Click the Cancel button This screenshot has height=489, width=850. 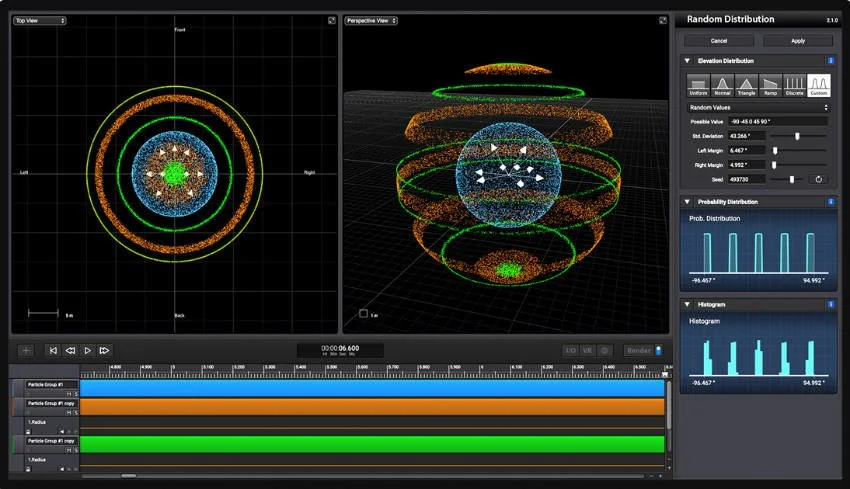719,41
